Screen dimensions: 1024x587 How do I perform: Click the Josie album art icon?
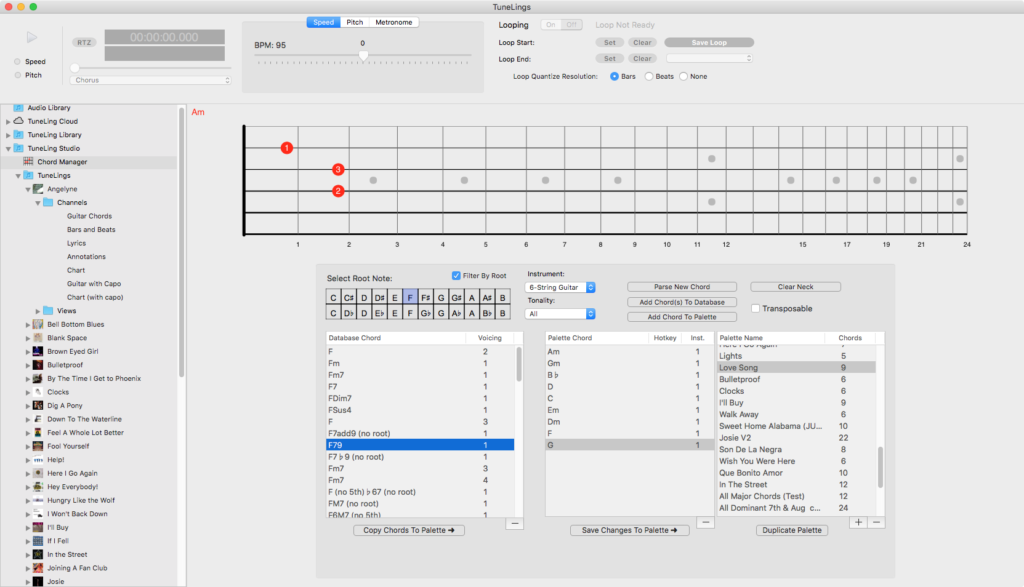pos(38,581)
